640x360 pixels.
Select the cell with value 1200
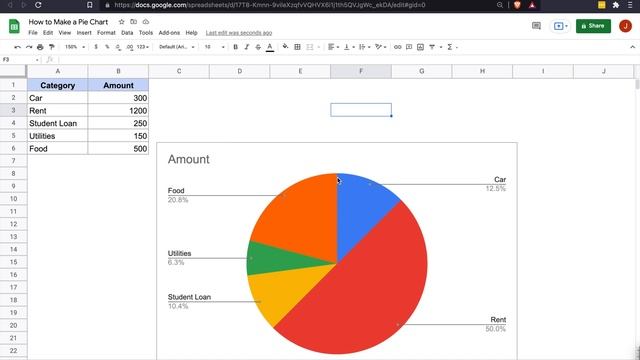pos(118,110)
